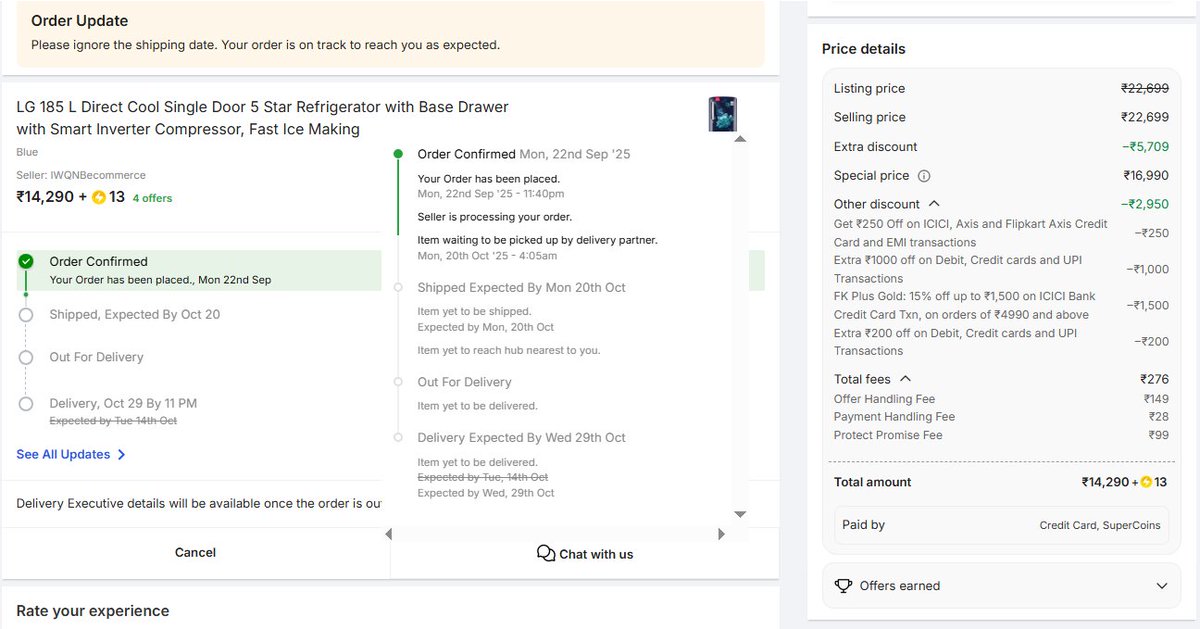Screen dimensions: 1200x629
Task: Click the Special price ₹16,990 value
Action: pyautogui.click(x=1146, y=176)
